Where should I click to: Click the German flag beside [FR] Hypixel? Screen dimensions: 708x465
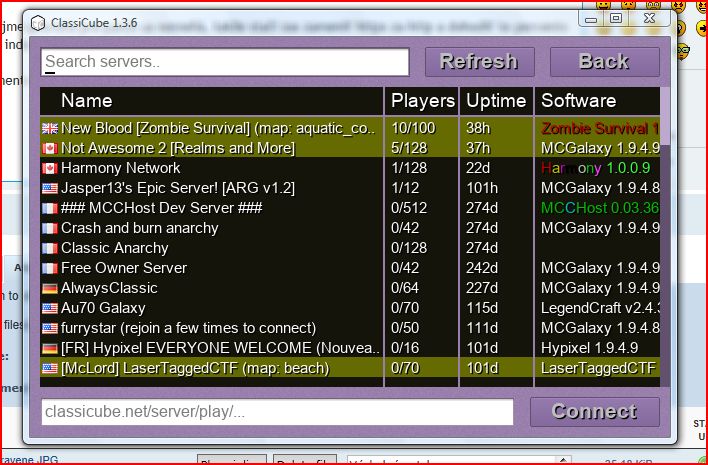pos(50,348)
